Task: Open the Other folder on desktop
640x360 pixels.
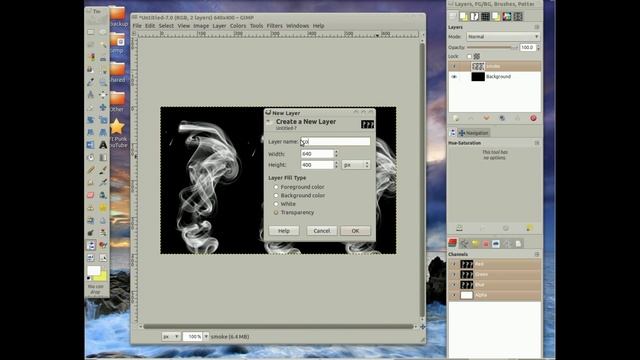Action: [x=117, y=102]
